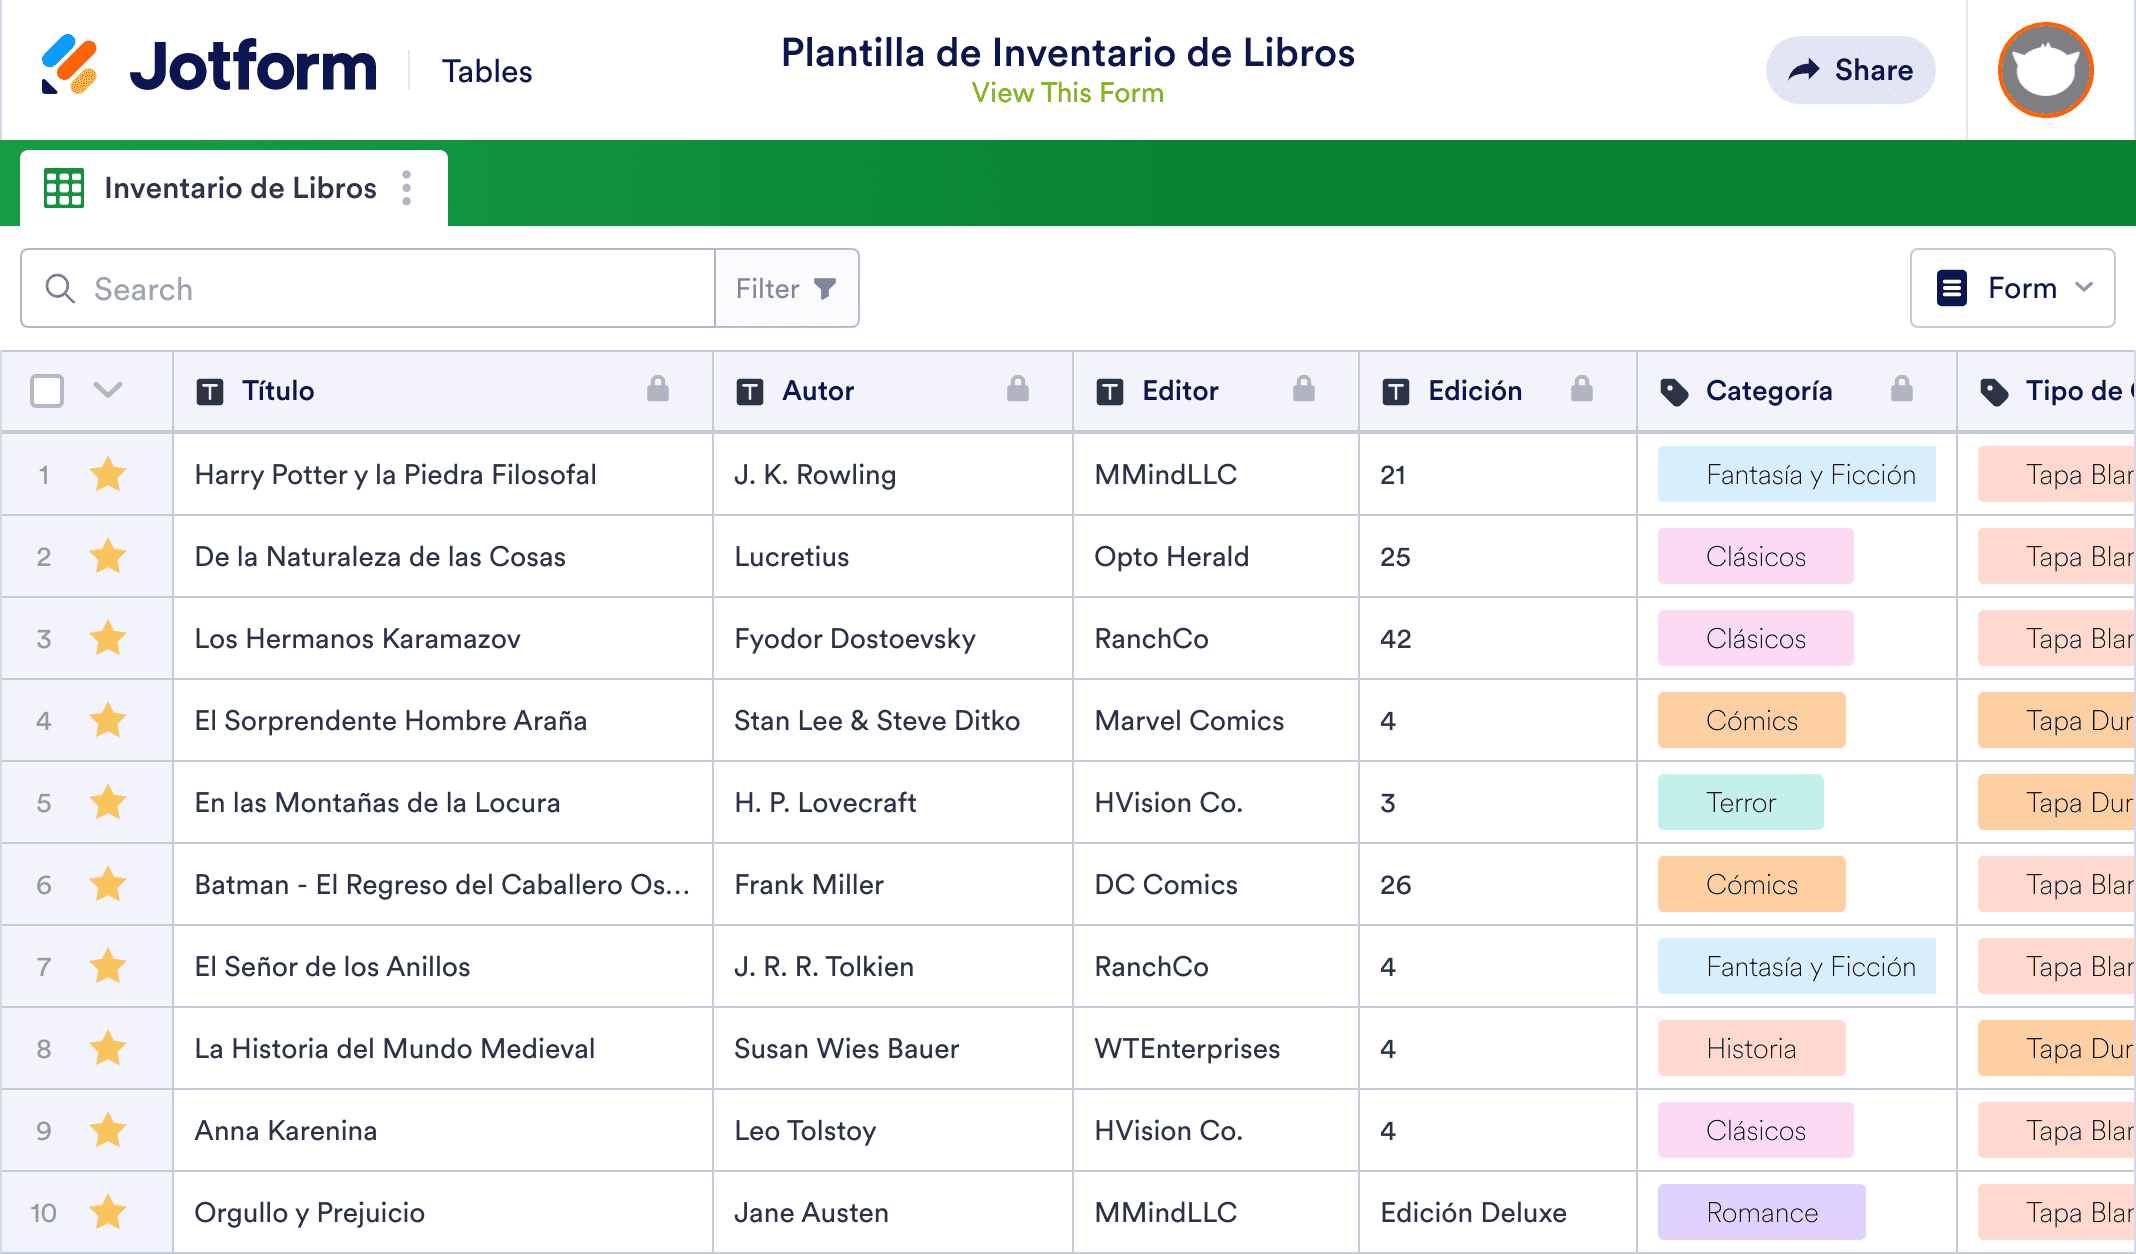The height and width of the screenshot is (1254, 2136).
Task: Click the magnifier icon in the search bar
Action: [60, 288]
